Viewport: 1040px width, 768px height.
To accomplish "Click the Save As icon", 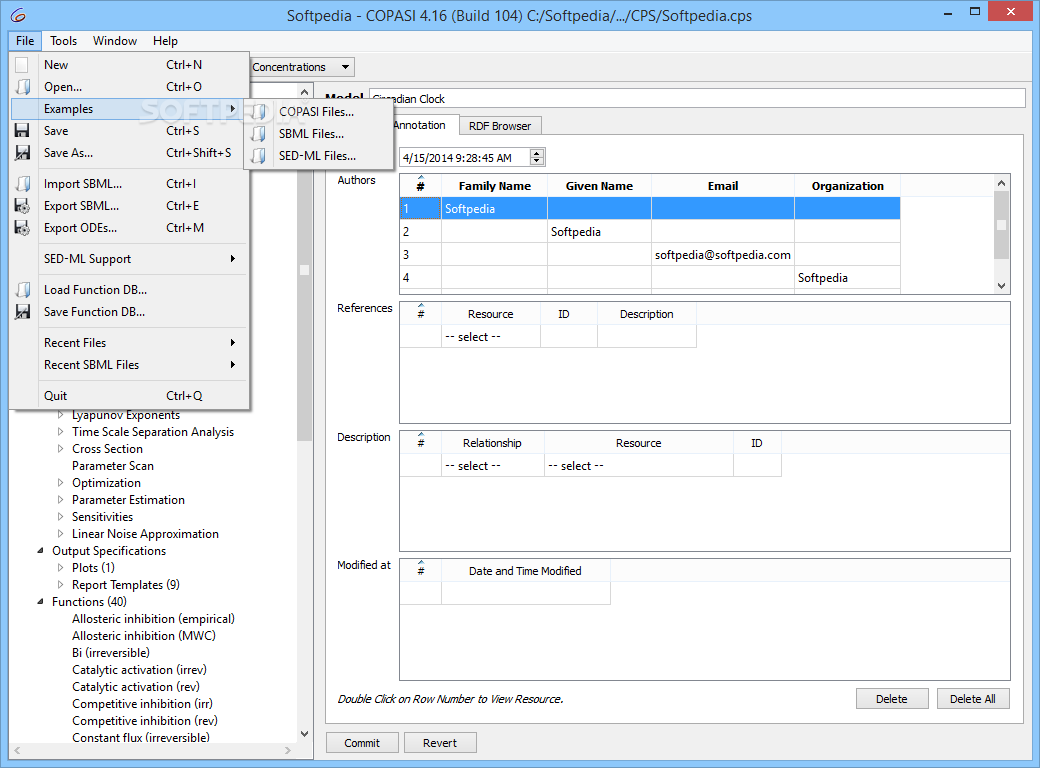I will pos(23,153).
